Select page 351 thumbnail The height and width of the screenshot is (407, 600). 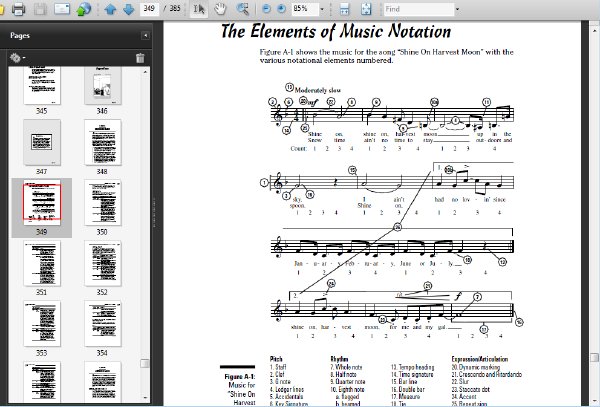pyautogui.click(x=42, y=263)
